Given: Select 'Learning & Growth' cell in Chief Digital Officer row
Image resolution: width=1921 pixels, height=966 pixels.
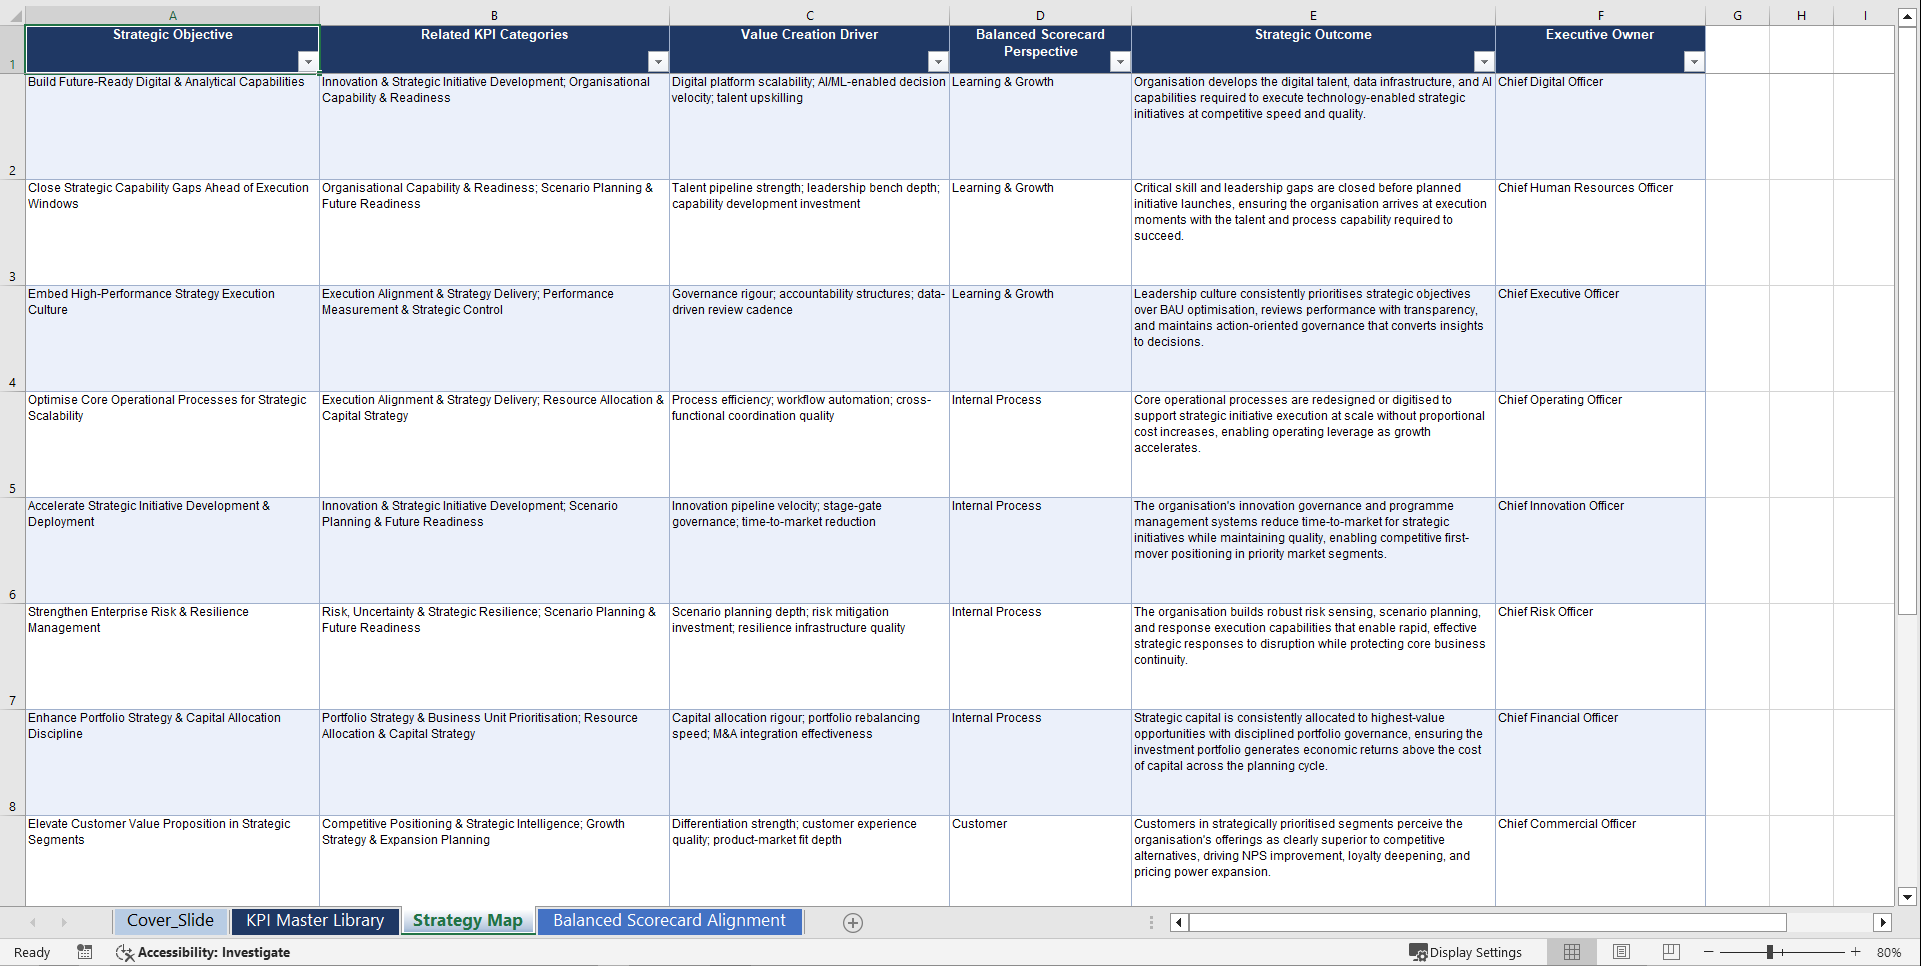Looking at the screenshot, I should tap(1040, 126).
